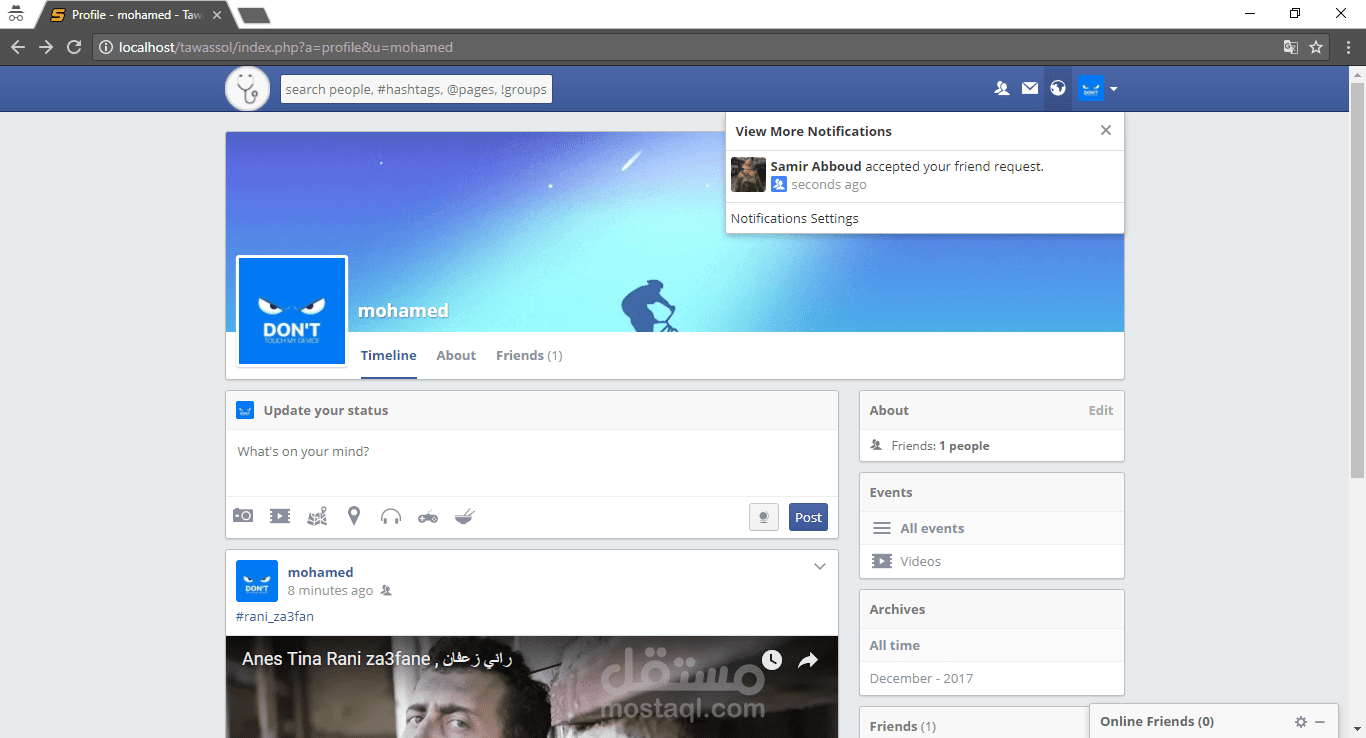
Task: Open post privacy globe button
Action: (x=764, y=517)
